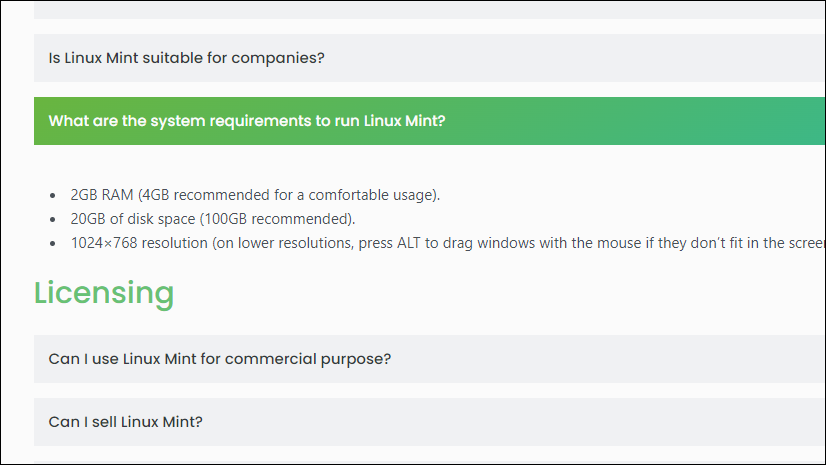Click the bullet point before "1024×768 resolution"
The width and height of the screenshot is (826, 465).
[52, 243]
